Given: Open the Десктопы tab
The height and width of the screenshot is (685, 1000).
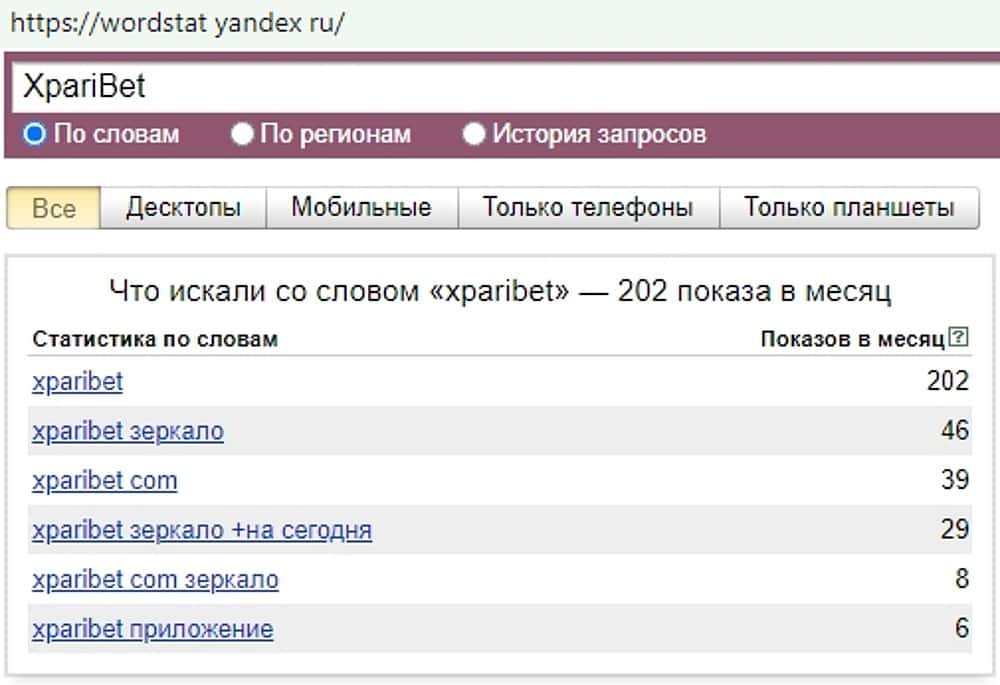Looking at the screenshot, I should (x=183, y=208).
